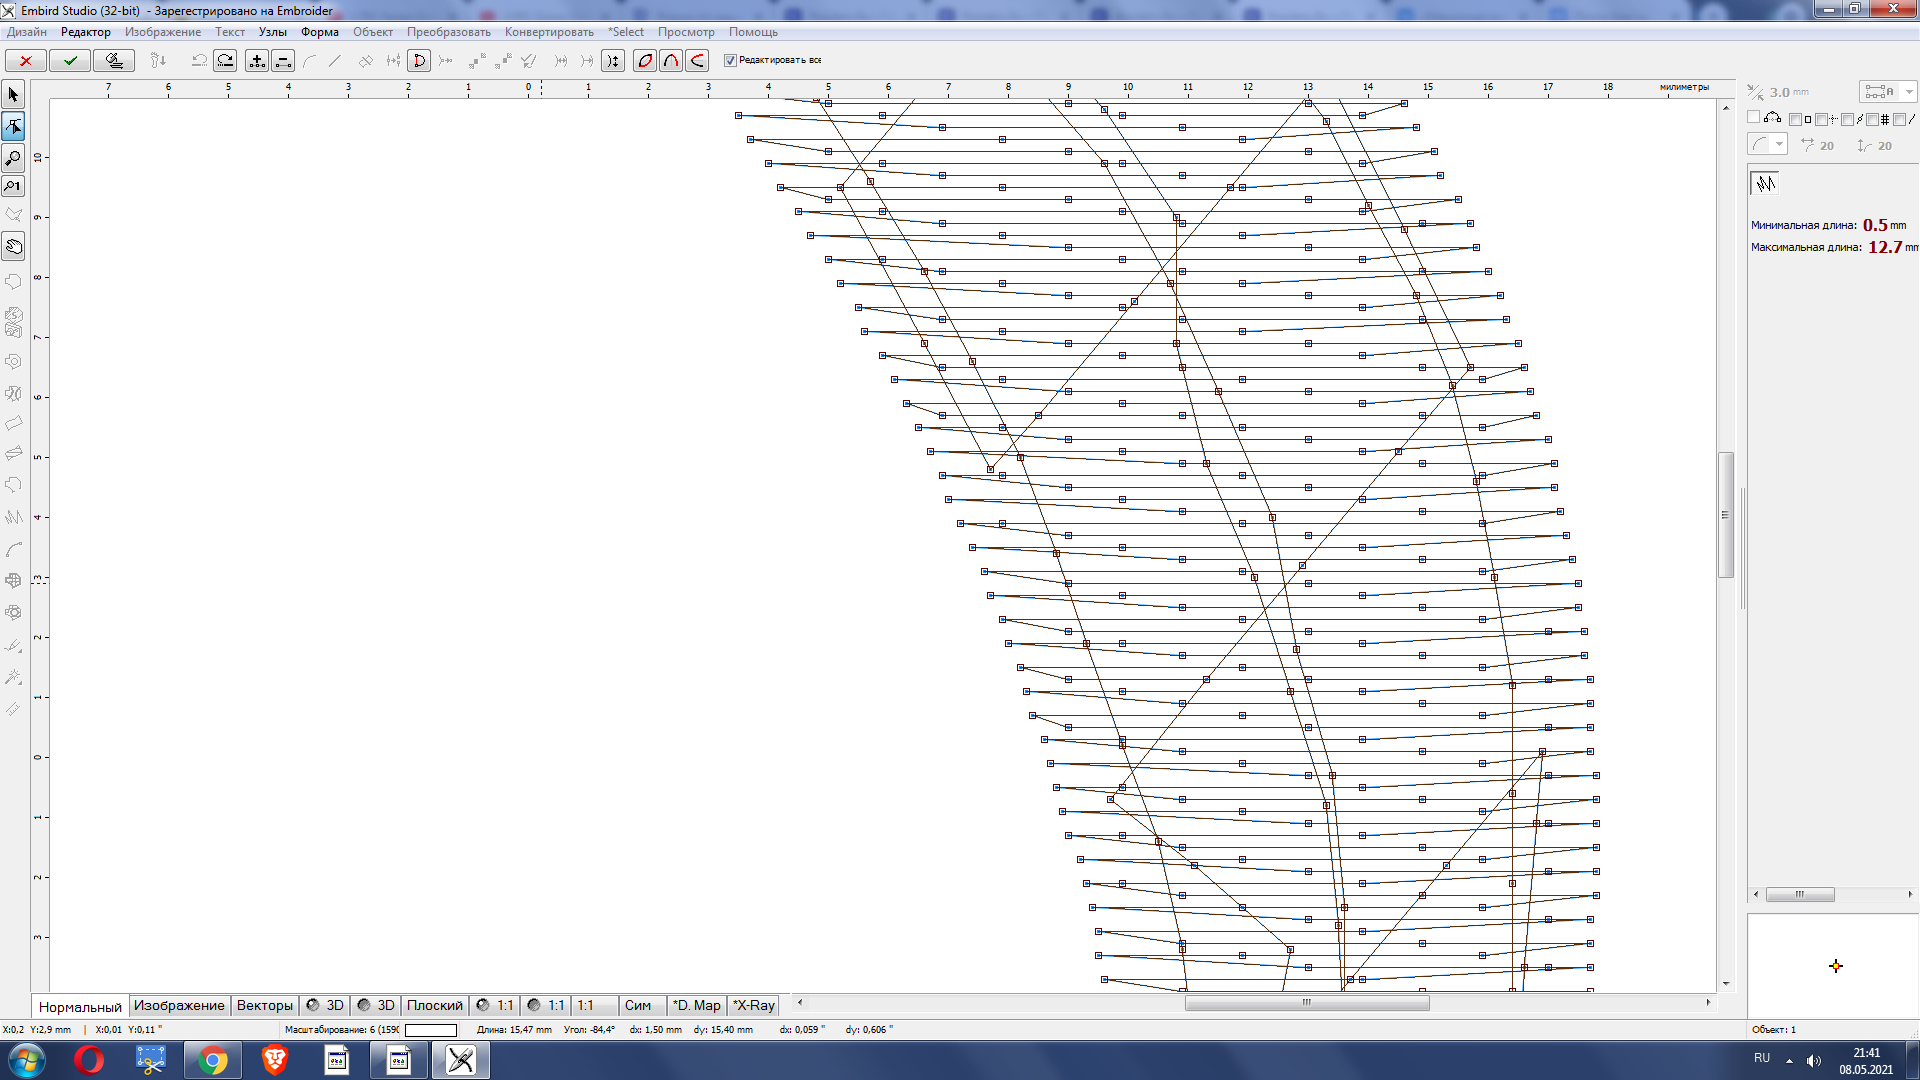Screen dimensions: 1920x1080
Task: Expand the curve shape dropdown
Action: click(x=1779, y=145)
